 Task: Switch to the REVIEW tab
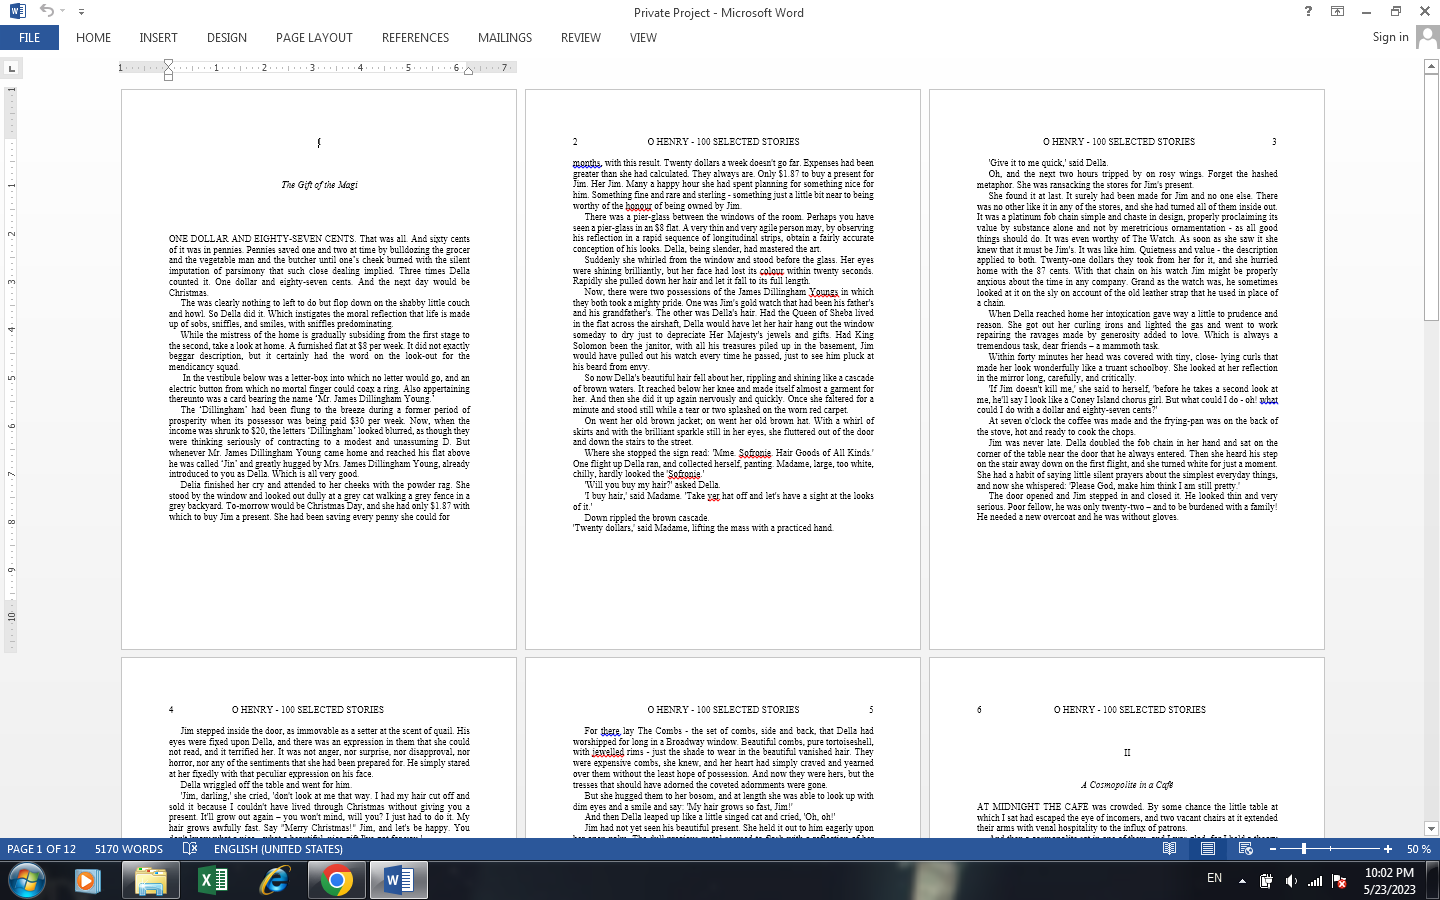(x=581, y=38)
